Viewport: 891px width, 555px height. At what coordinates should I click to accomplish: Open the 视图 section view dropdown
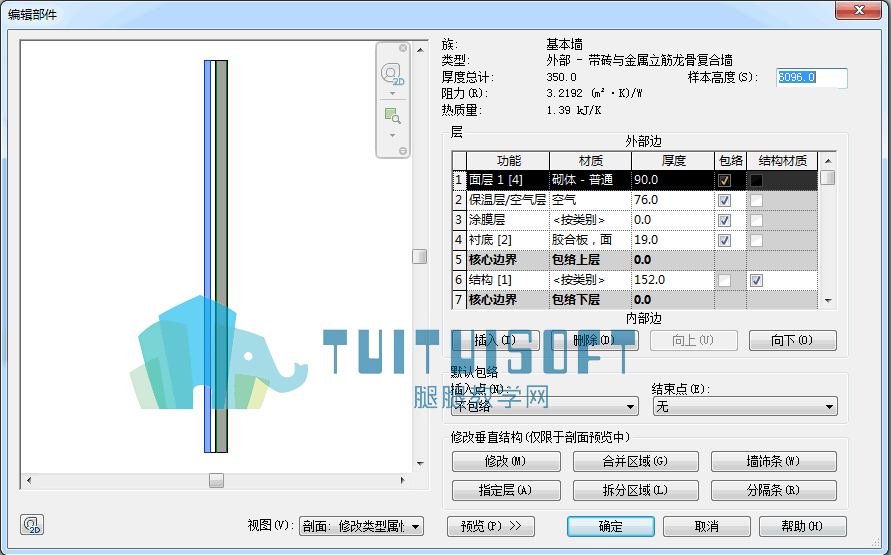pos(361,527)
